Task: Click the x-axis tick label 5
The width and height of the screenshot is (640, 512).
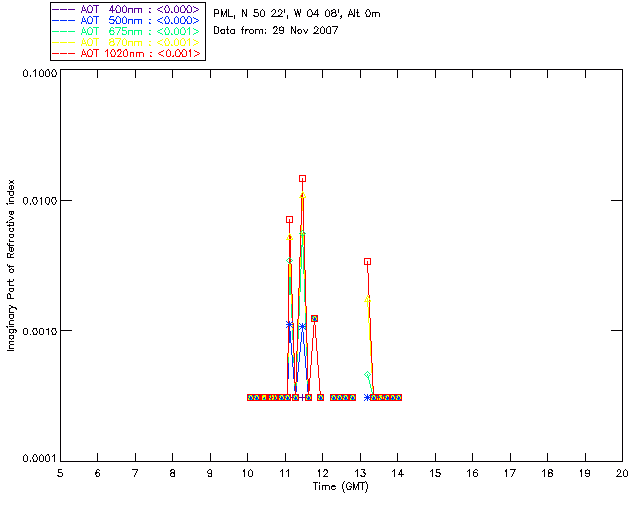Action: (60, 473)
